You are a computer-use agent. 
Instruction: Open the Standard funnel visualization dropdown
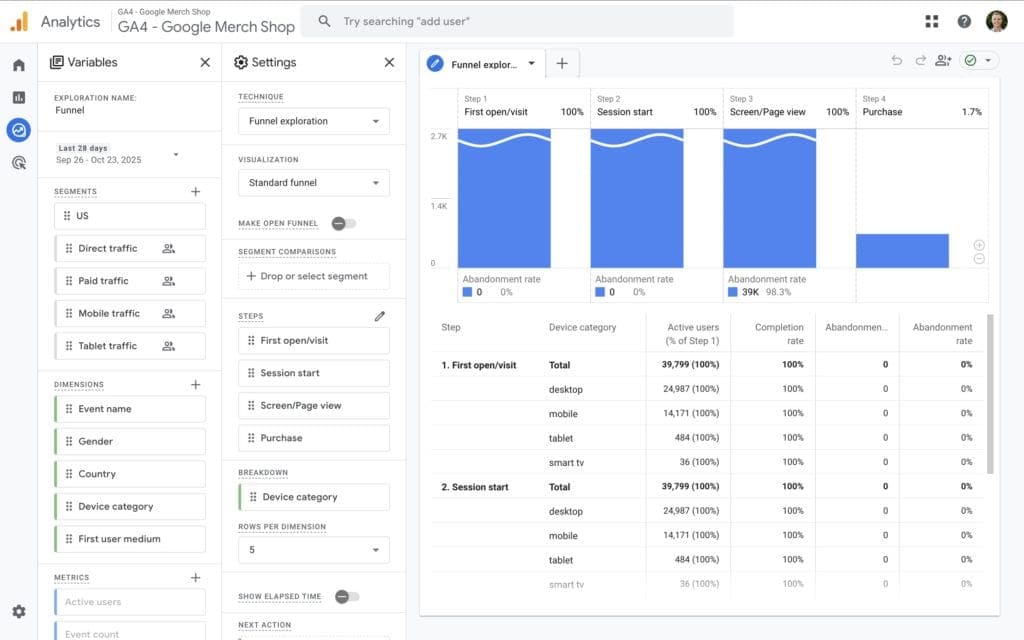(x=313, y=183)
